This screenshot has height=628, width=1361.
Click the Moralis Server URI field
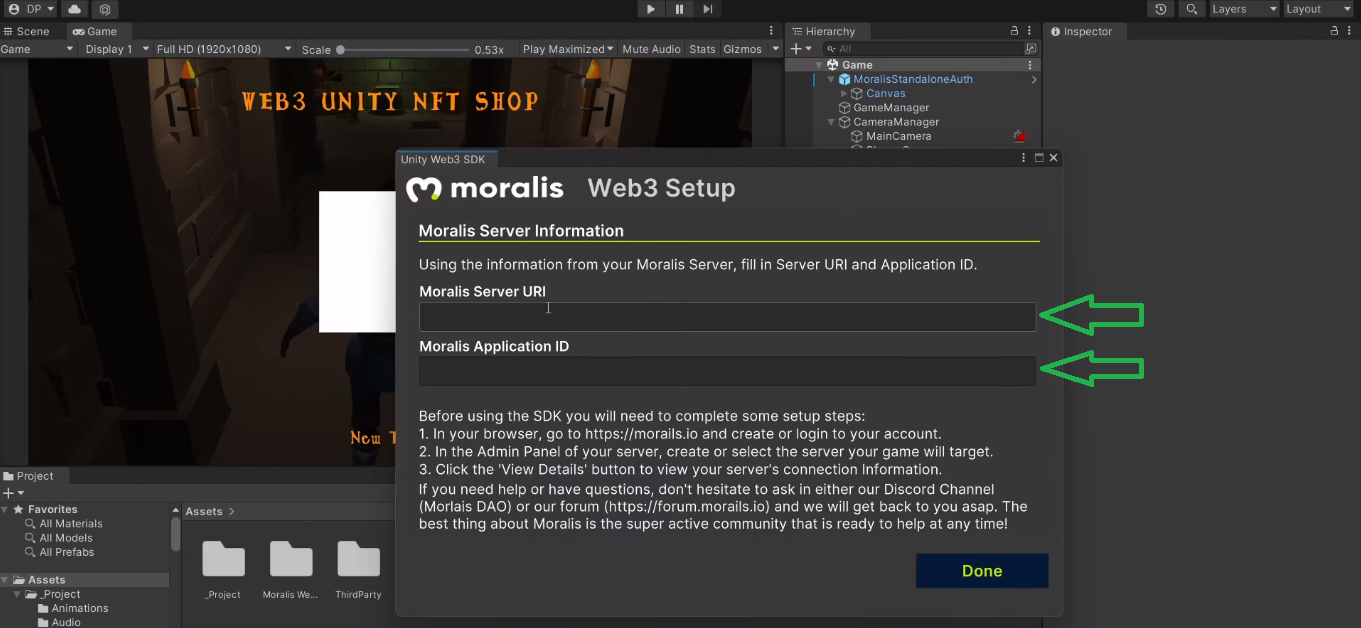click(x=727, y=317)
